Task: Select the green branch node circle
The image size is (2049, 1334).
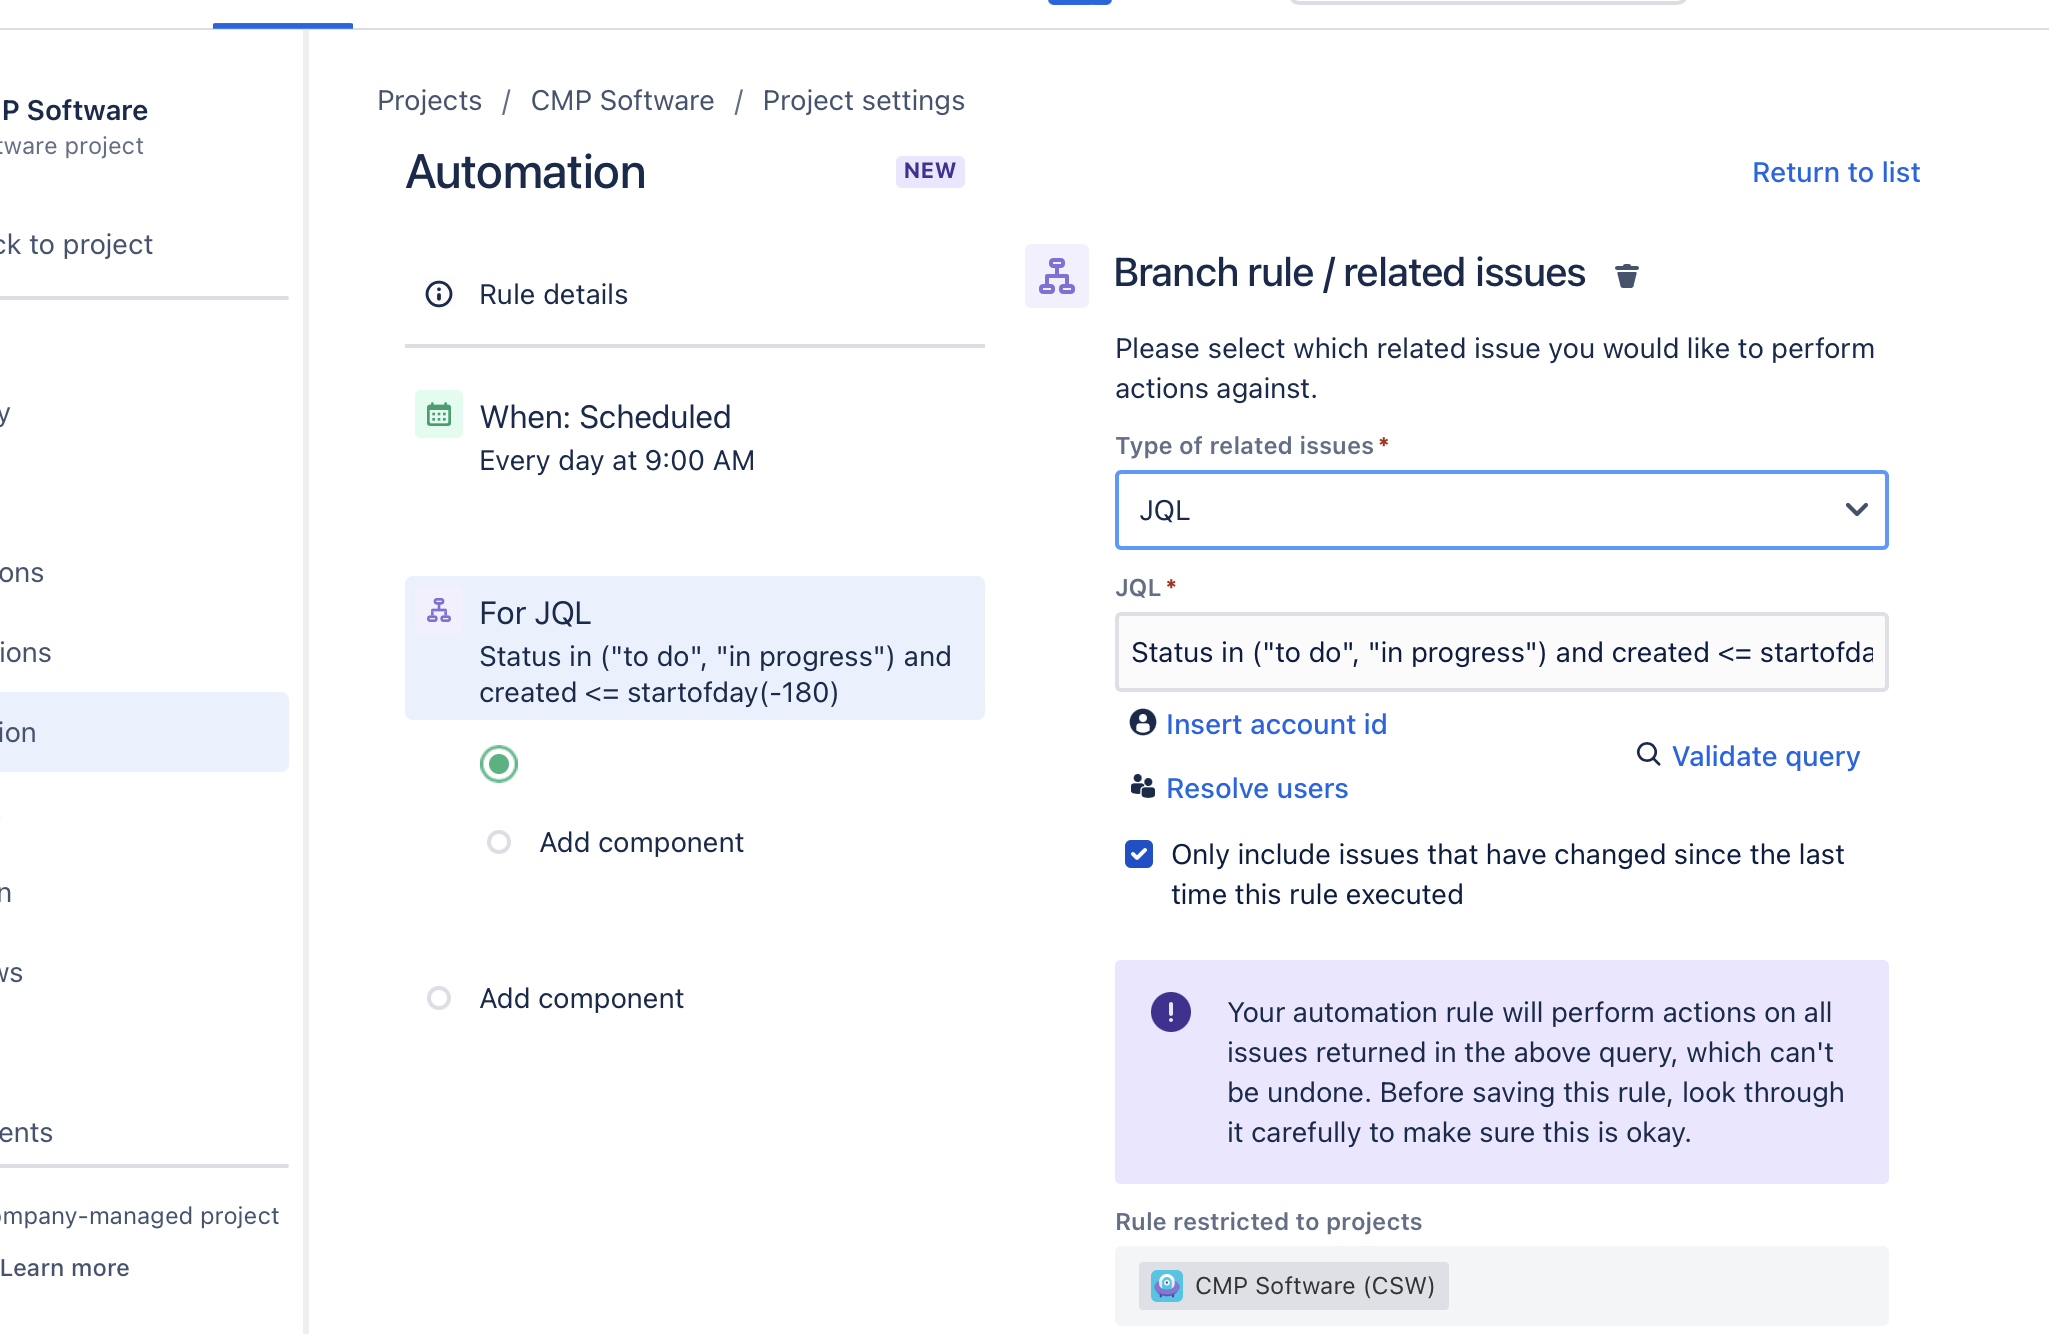Action: coord(498,764)
